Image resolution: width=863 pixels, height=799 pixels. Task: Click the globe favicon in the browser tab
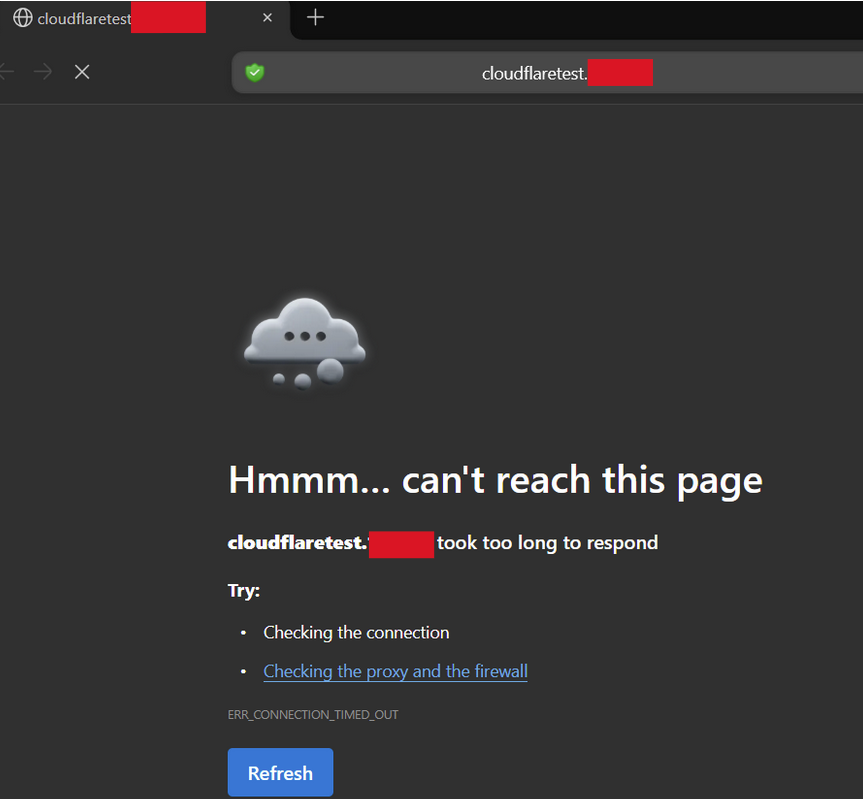click(x=22, y=18)
